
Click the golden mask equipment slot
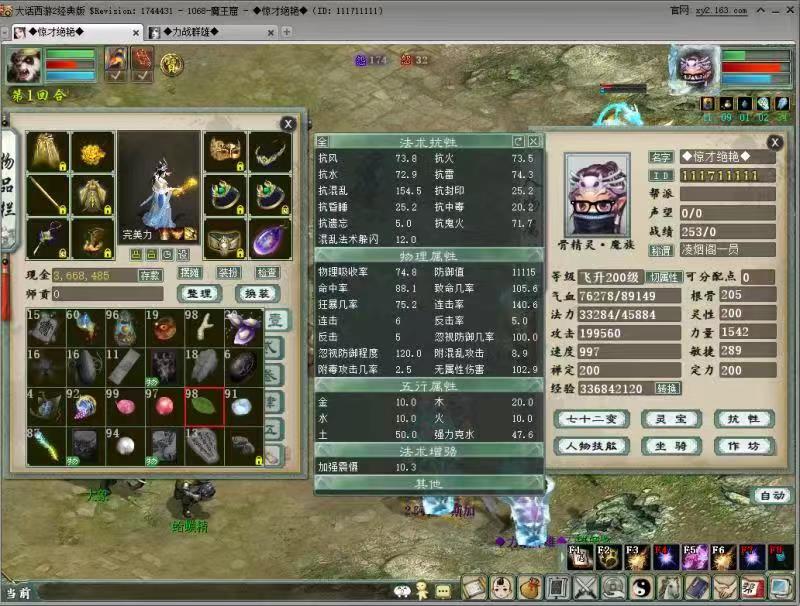pos(225,152)
